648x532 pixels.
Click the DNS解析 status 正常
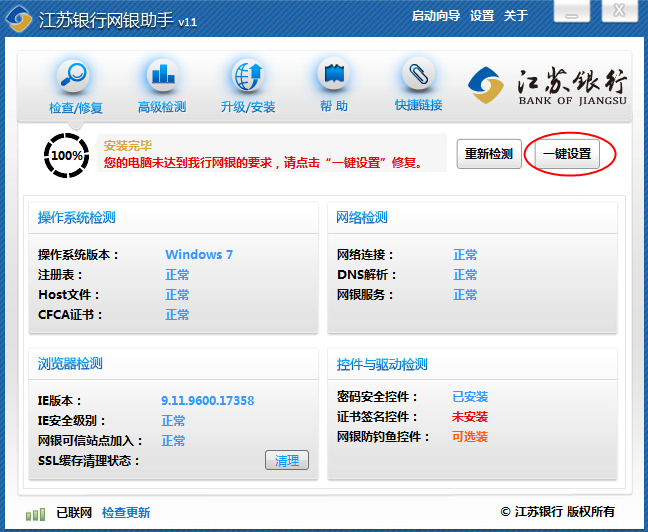pos(465,274)
